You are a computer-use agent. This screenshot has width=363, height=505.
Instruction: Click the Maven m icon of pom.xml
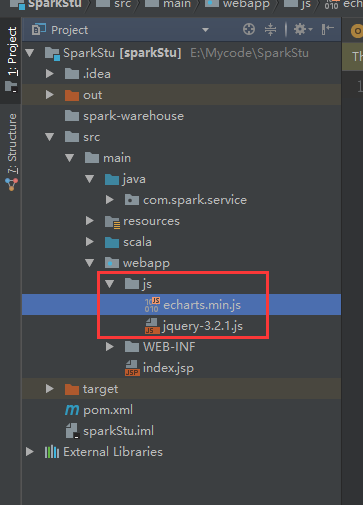pos(72,410)
